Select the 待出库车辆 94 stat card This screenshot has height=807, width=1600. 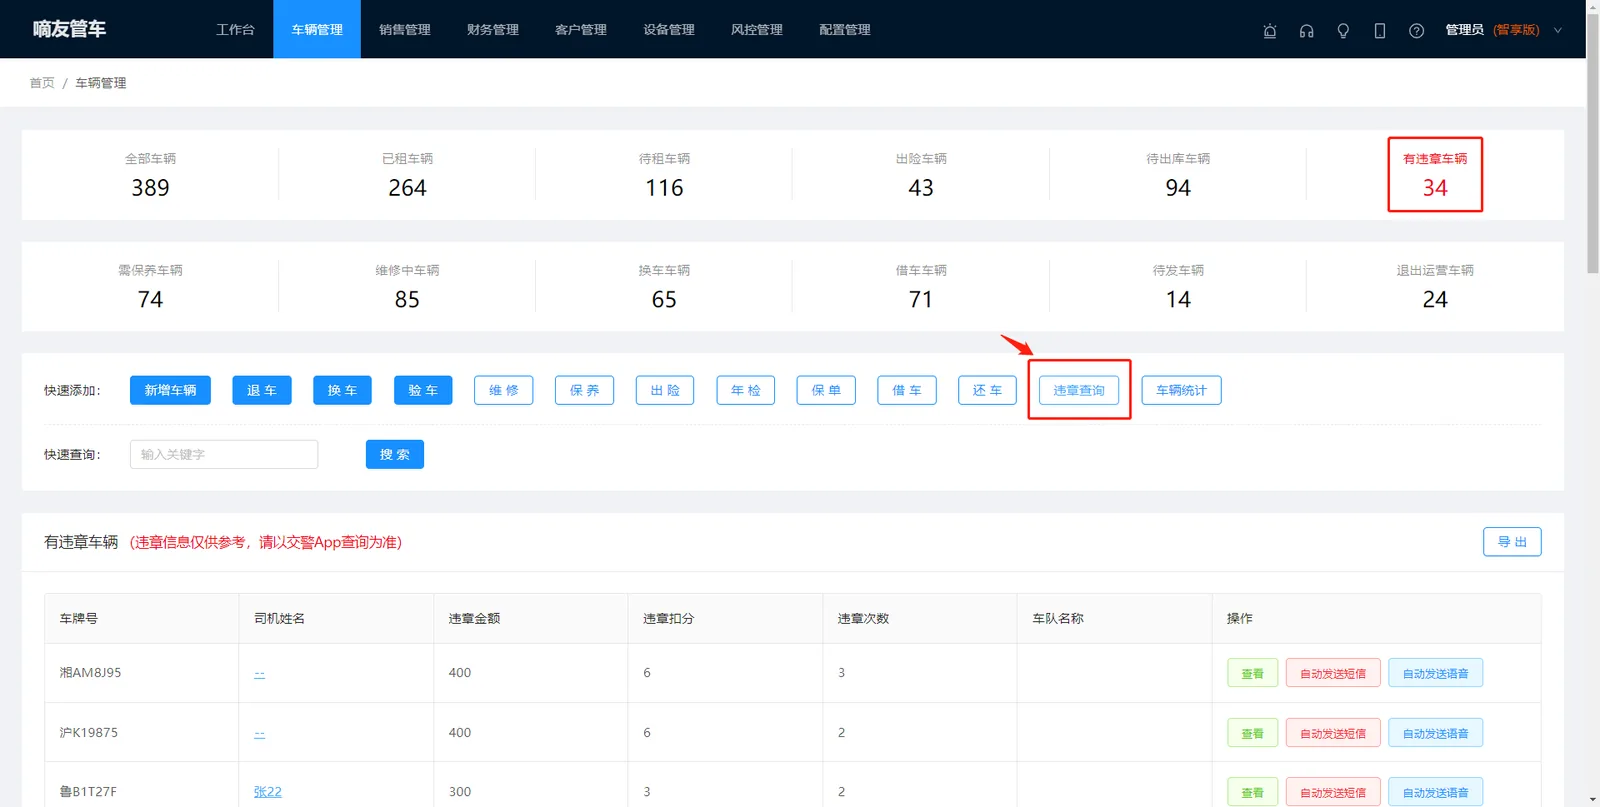[1178, 175]
